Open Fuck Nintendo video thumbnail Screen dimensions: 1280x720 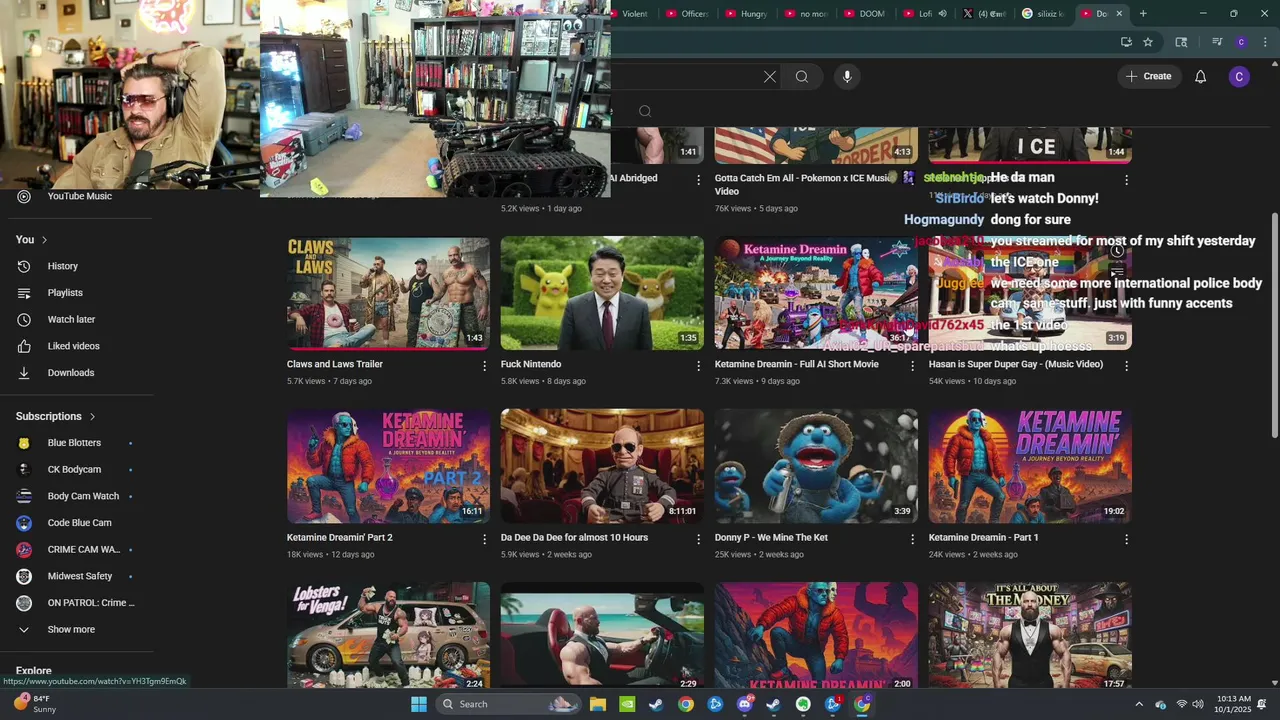[602, 293]
